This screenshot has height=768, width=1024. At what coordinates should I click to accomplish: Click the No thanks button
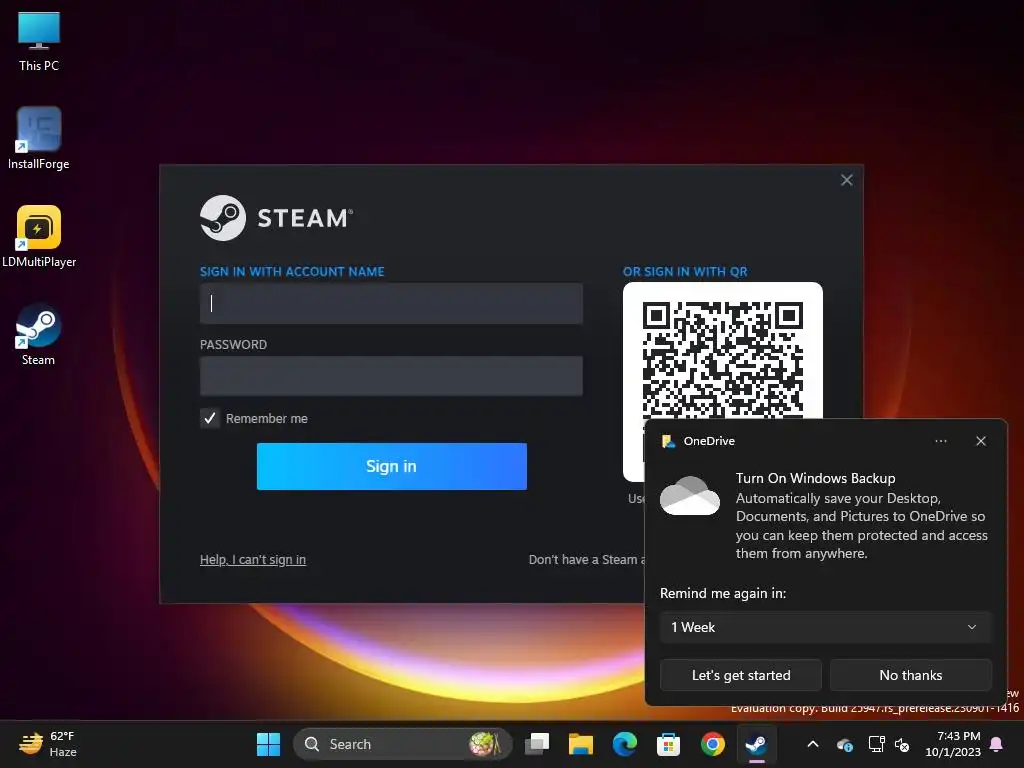point(910,675)
